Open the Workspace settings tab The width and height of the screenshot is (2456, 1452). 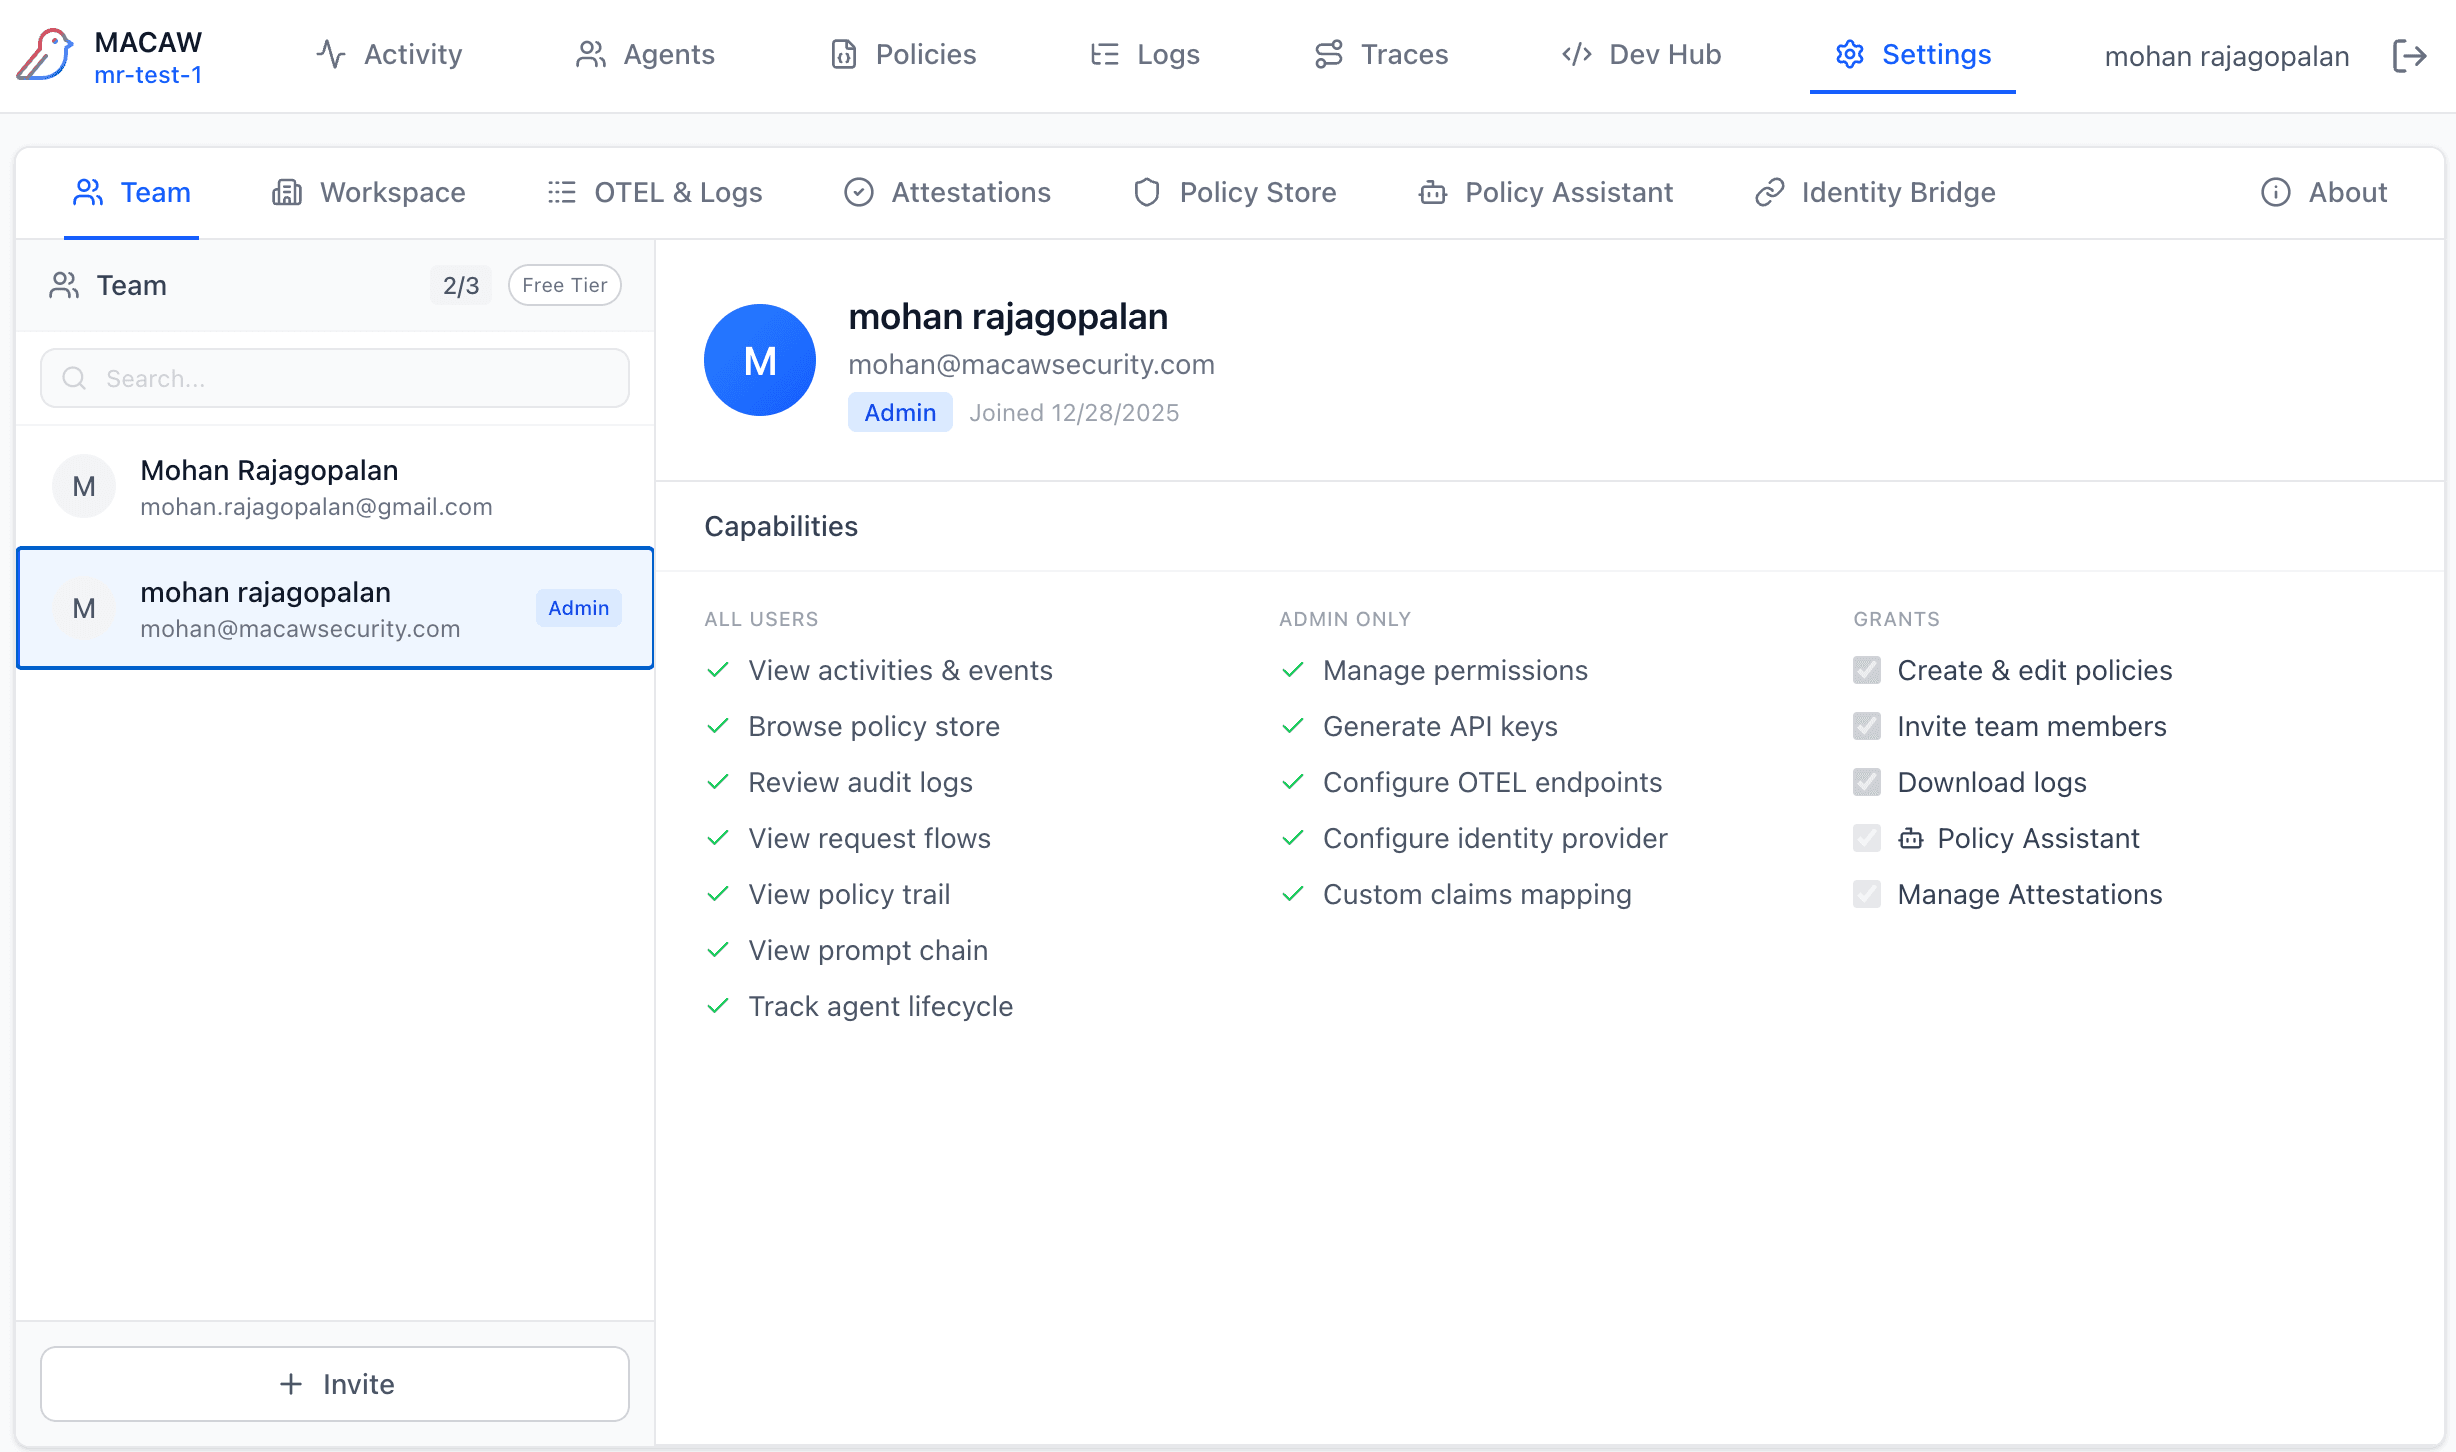tap(369, 192)
